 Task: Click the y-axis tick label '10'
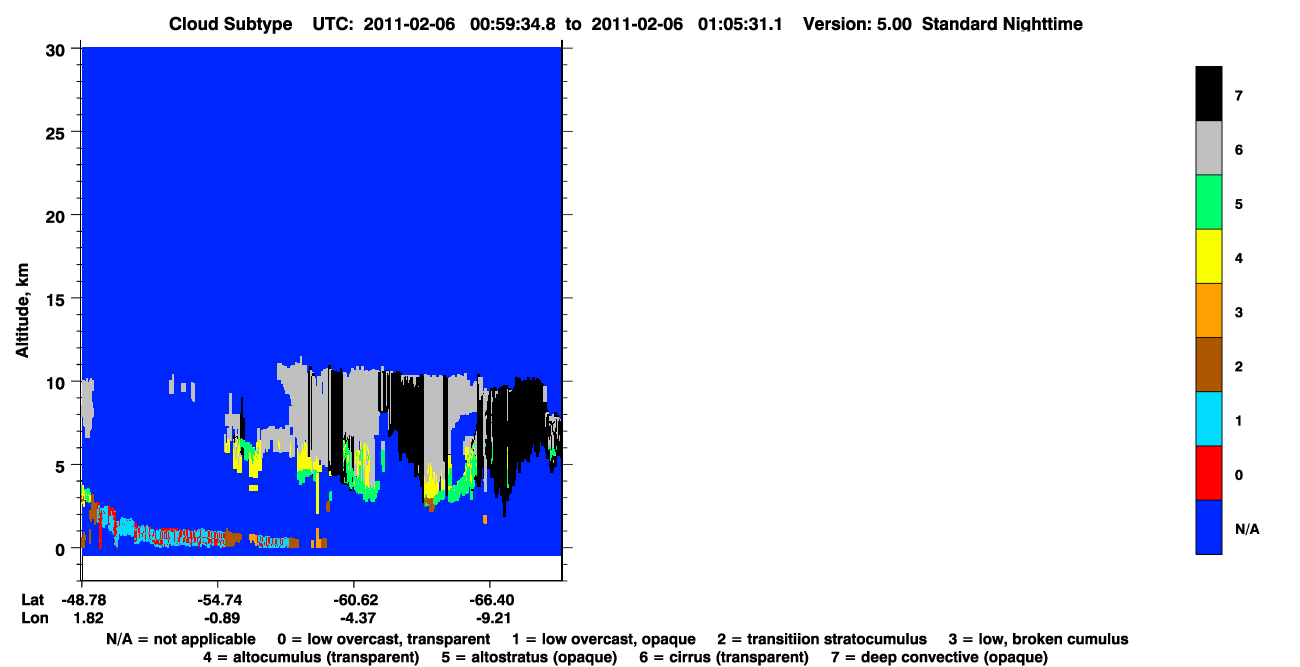(58, 382)
